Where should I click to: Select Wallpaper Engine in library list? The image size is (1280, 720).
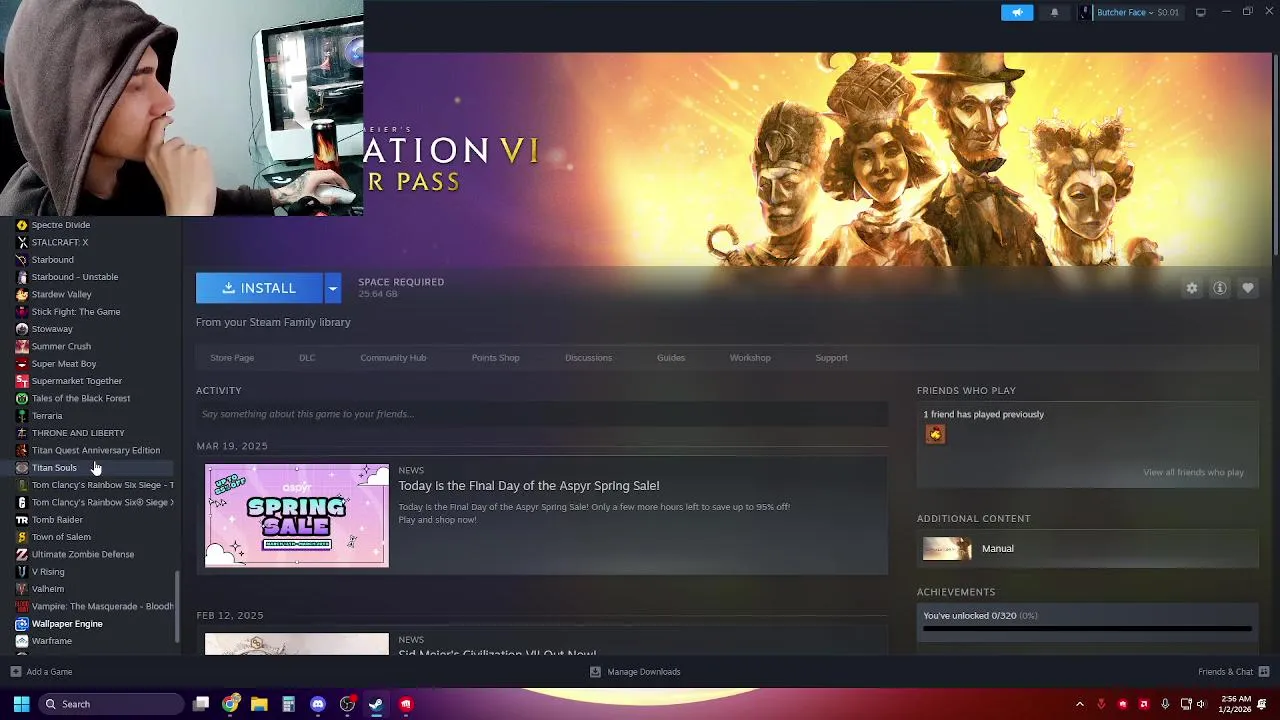pyautogui.click(x=67, y=624)
